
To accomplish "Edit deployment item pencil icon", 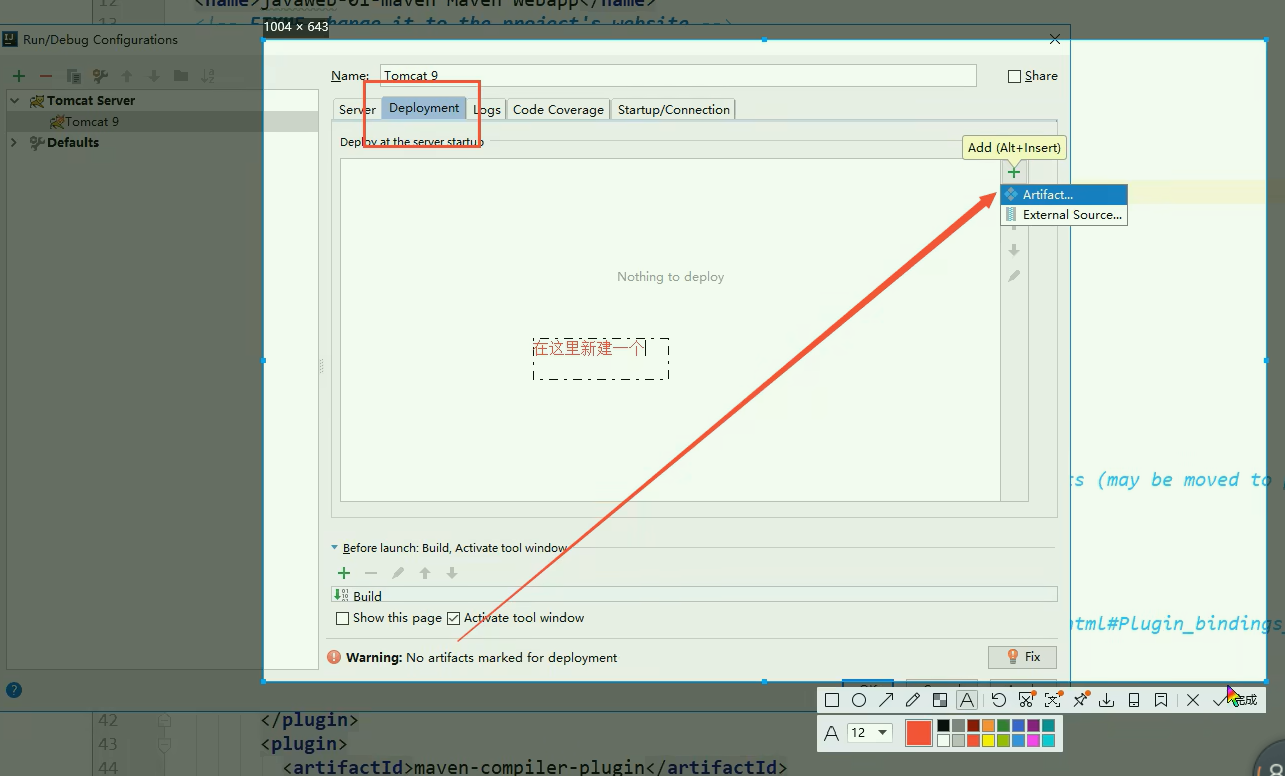I will pyautogui.click(x=1014, y=276).
